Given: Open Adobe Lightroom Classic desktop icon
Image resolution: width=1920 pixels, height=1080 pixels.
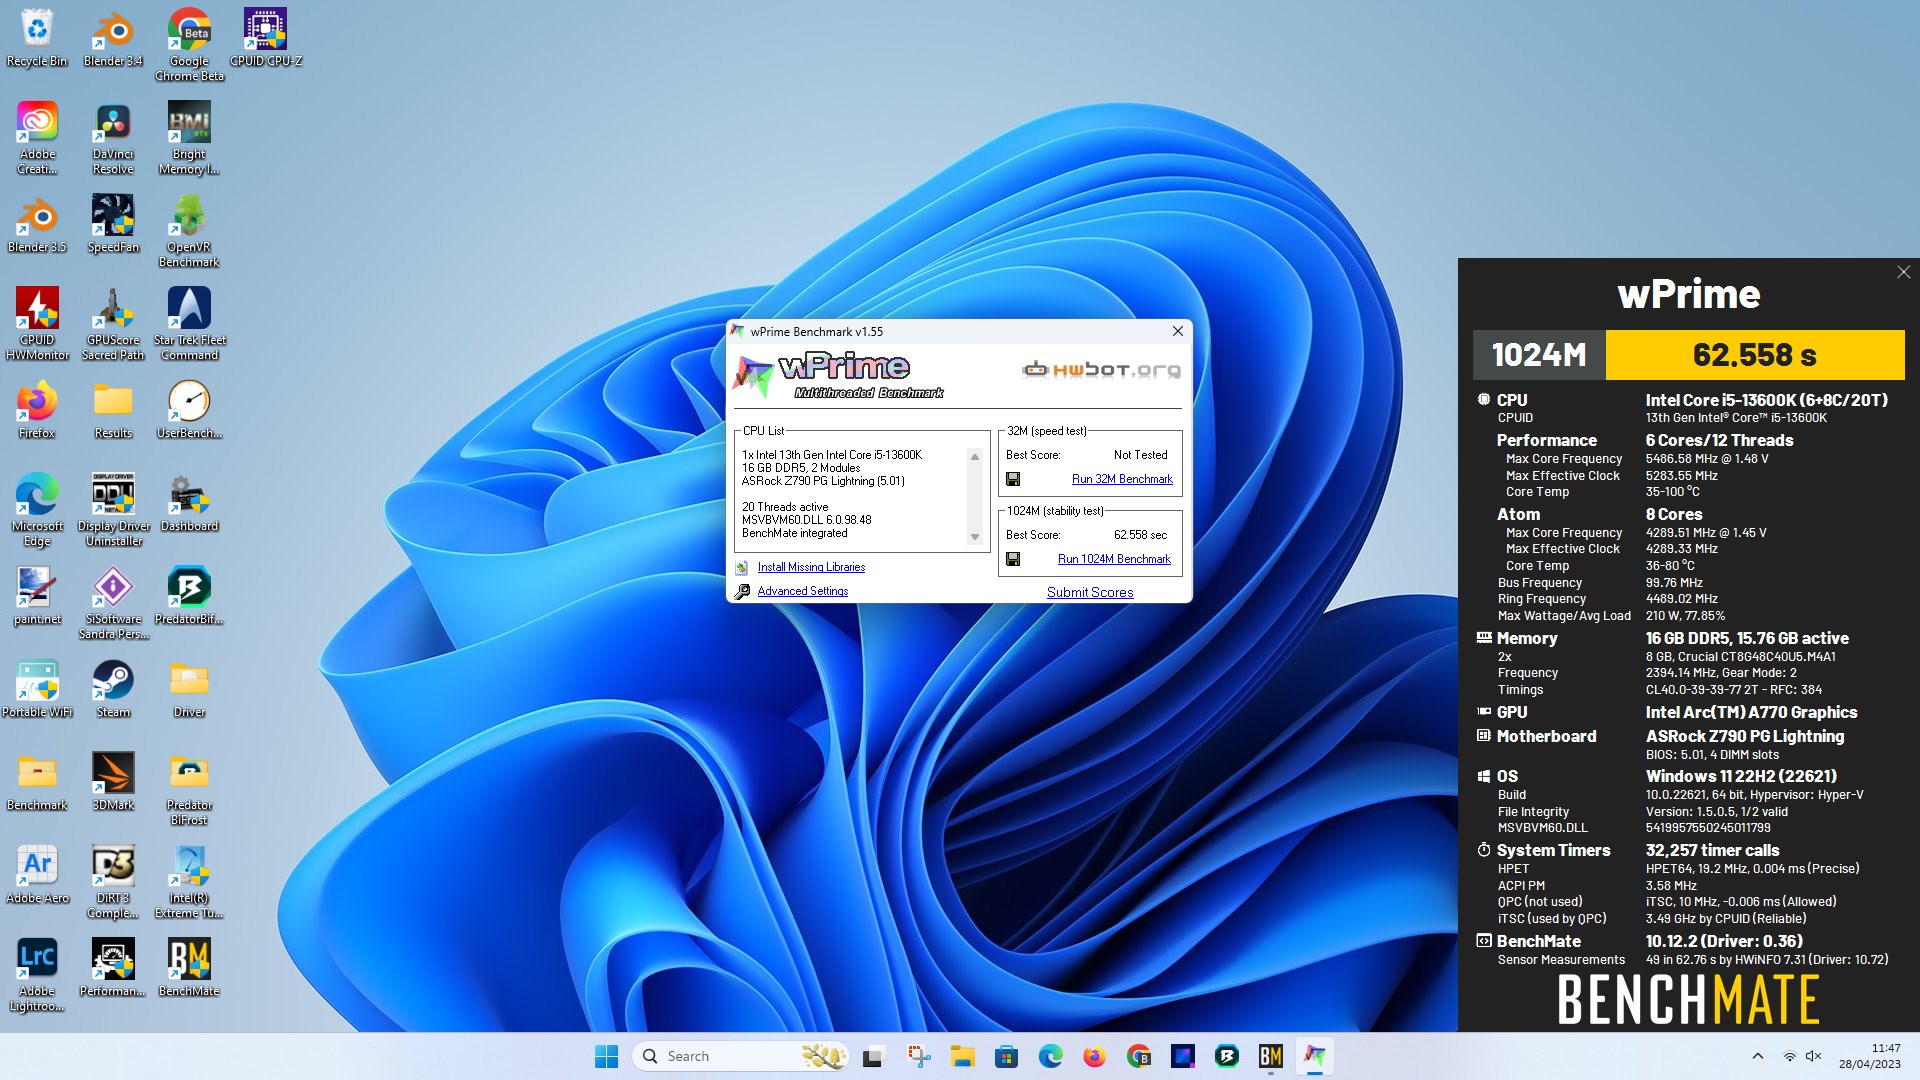Looking at the screenshot, I should click(x=37, y=975).
